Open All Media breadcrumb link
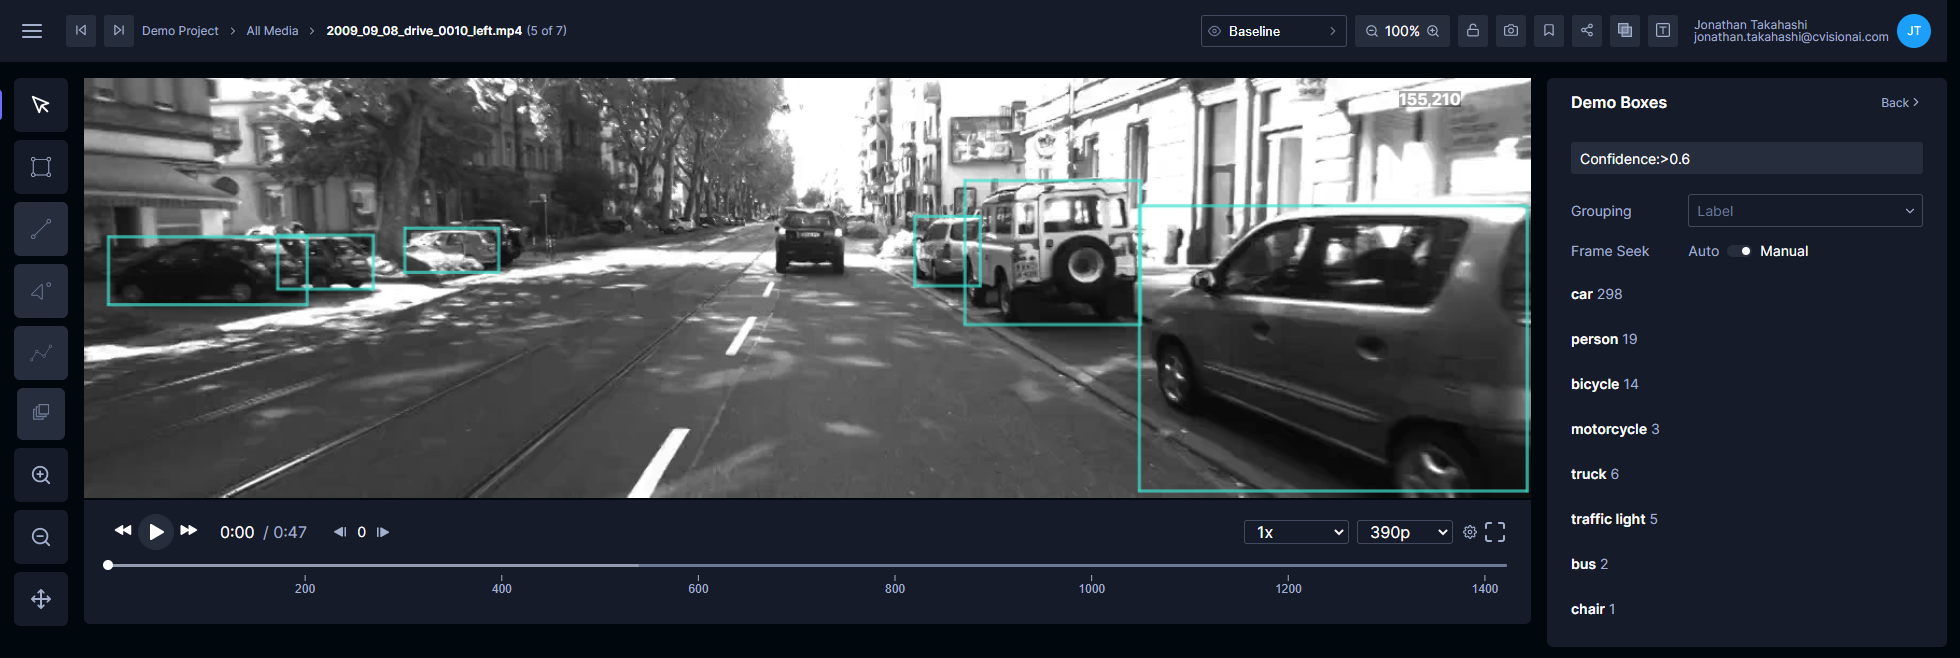This screenshot has height=658, width=1960. [272, 31]
